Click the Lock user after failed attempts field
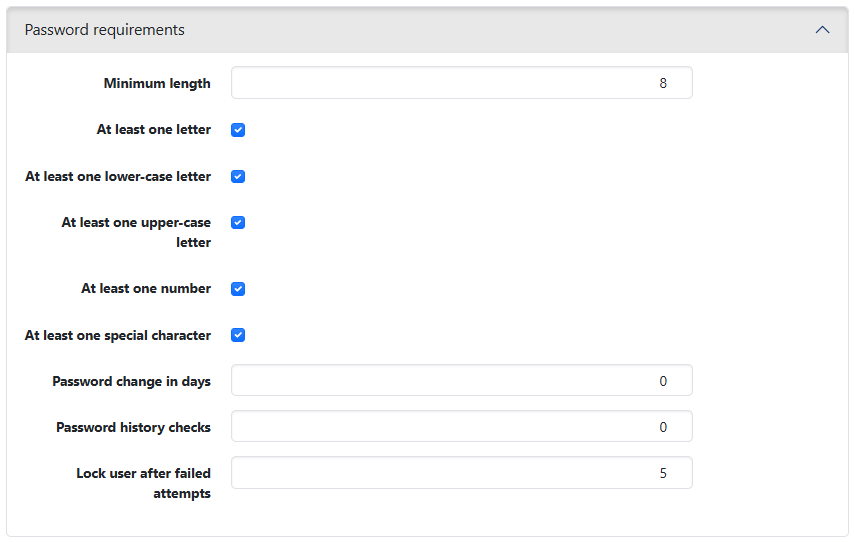Screen dimensions: 855x542 coord(461,473)
